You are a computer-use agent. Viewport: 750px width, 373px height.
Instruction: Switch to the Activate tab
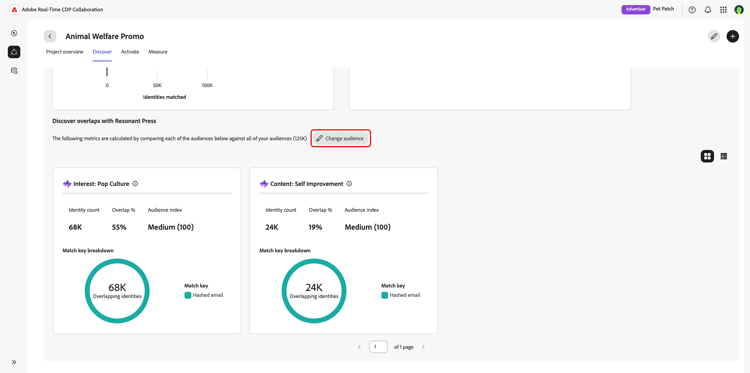pos(130,52)
